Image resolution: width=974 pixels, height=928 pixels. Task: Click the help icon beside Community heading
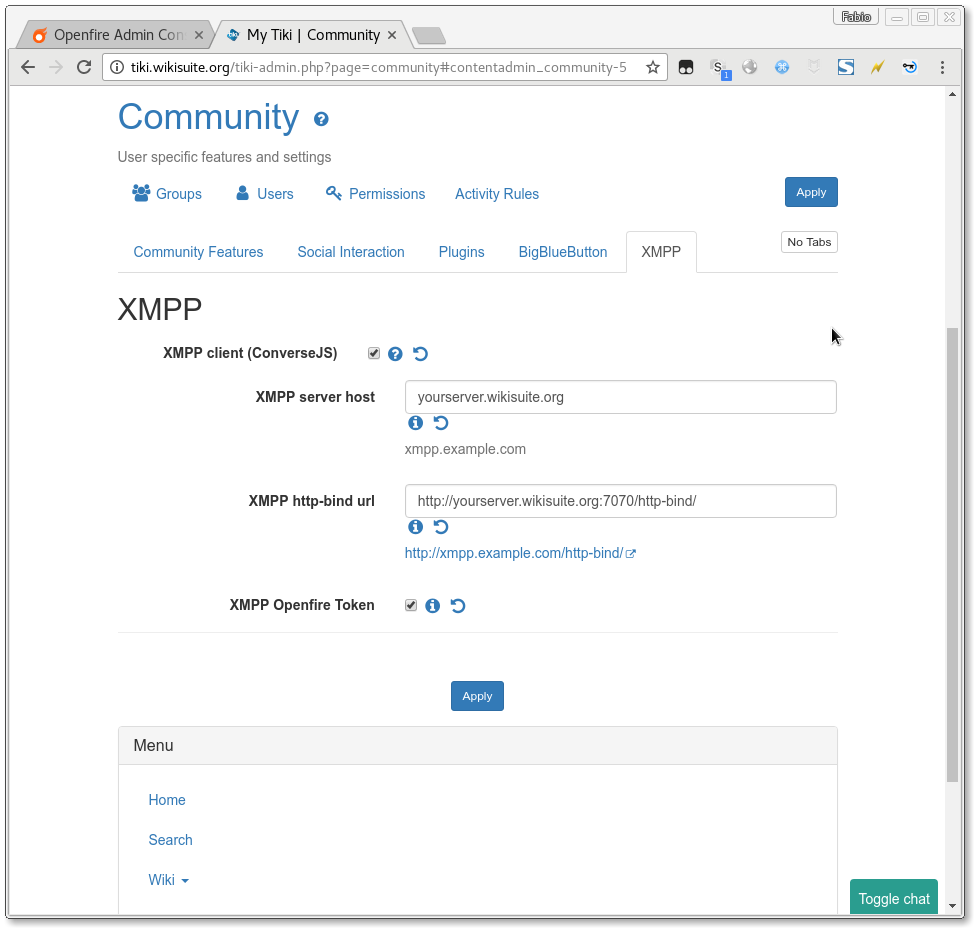tap(321, 119)
